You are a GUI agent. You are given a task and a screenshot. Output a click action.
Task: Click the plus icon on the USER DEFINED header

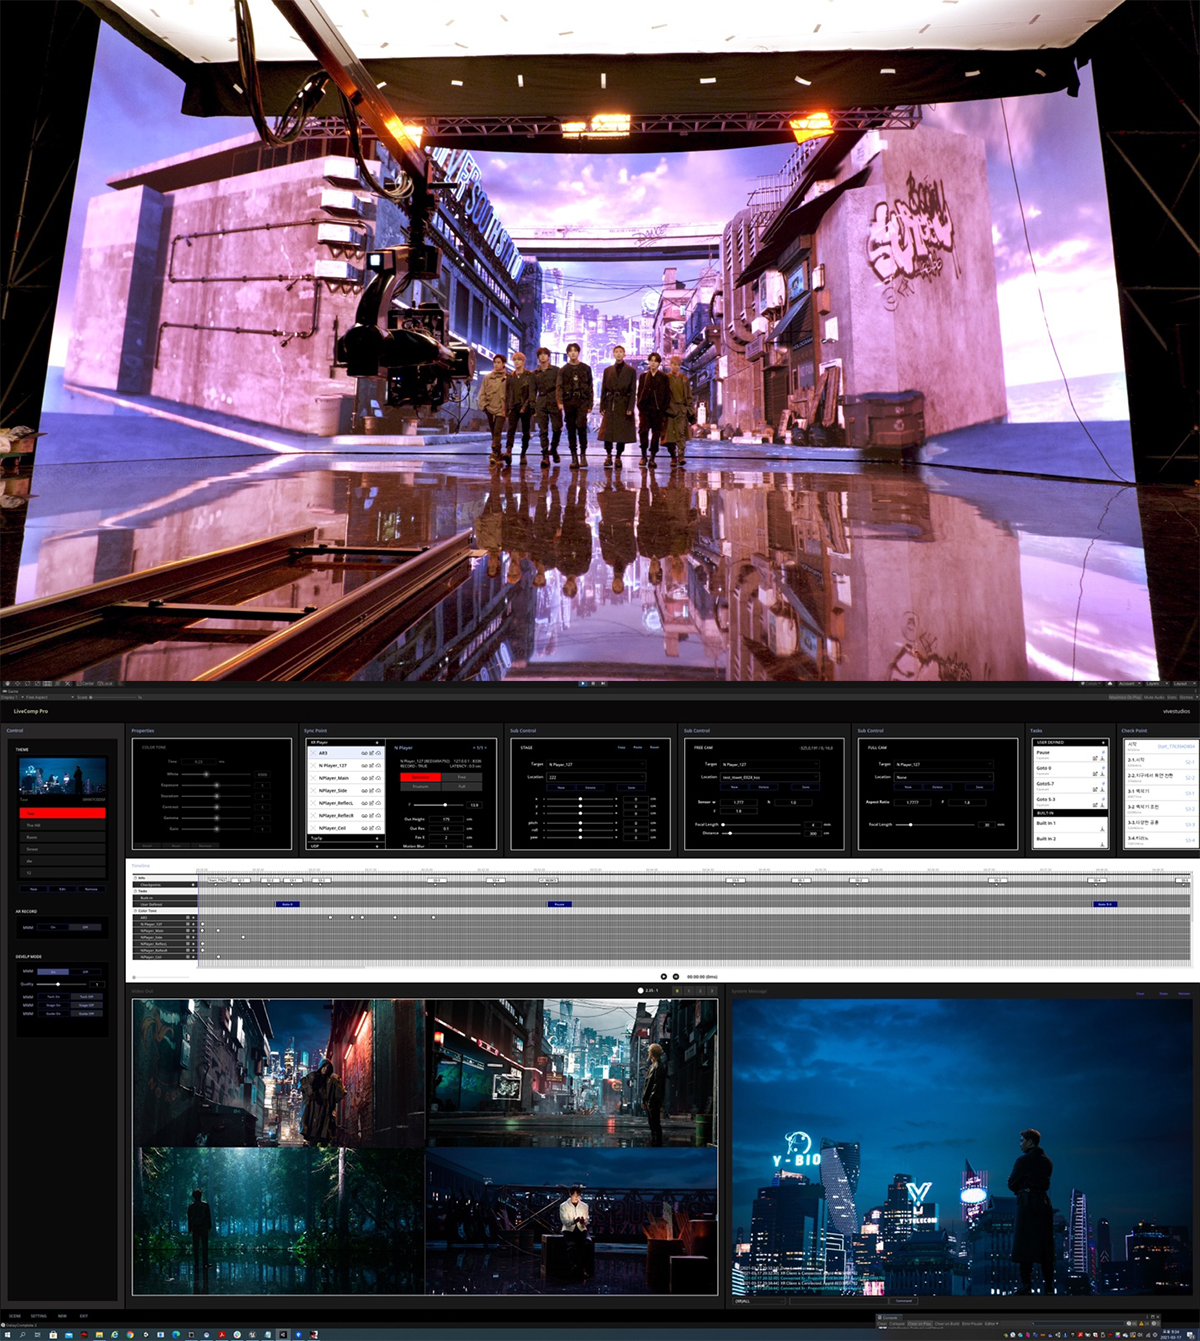coord(1103,743)
